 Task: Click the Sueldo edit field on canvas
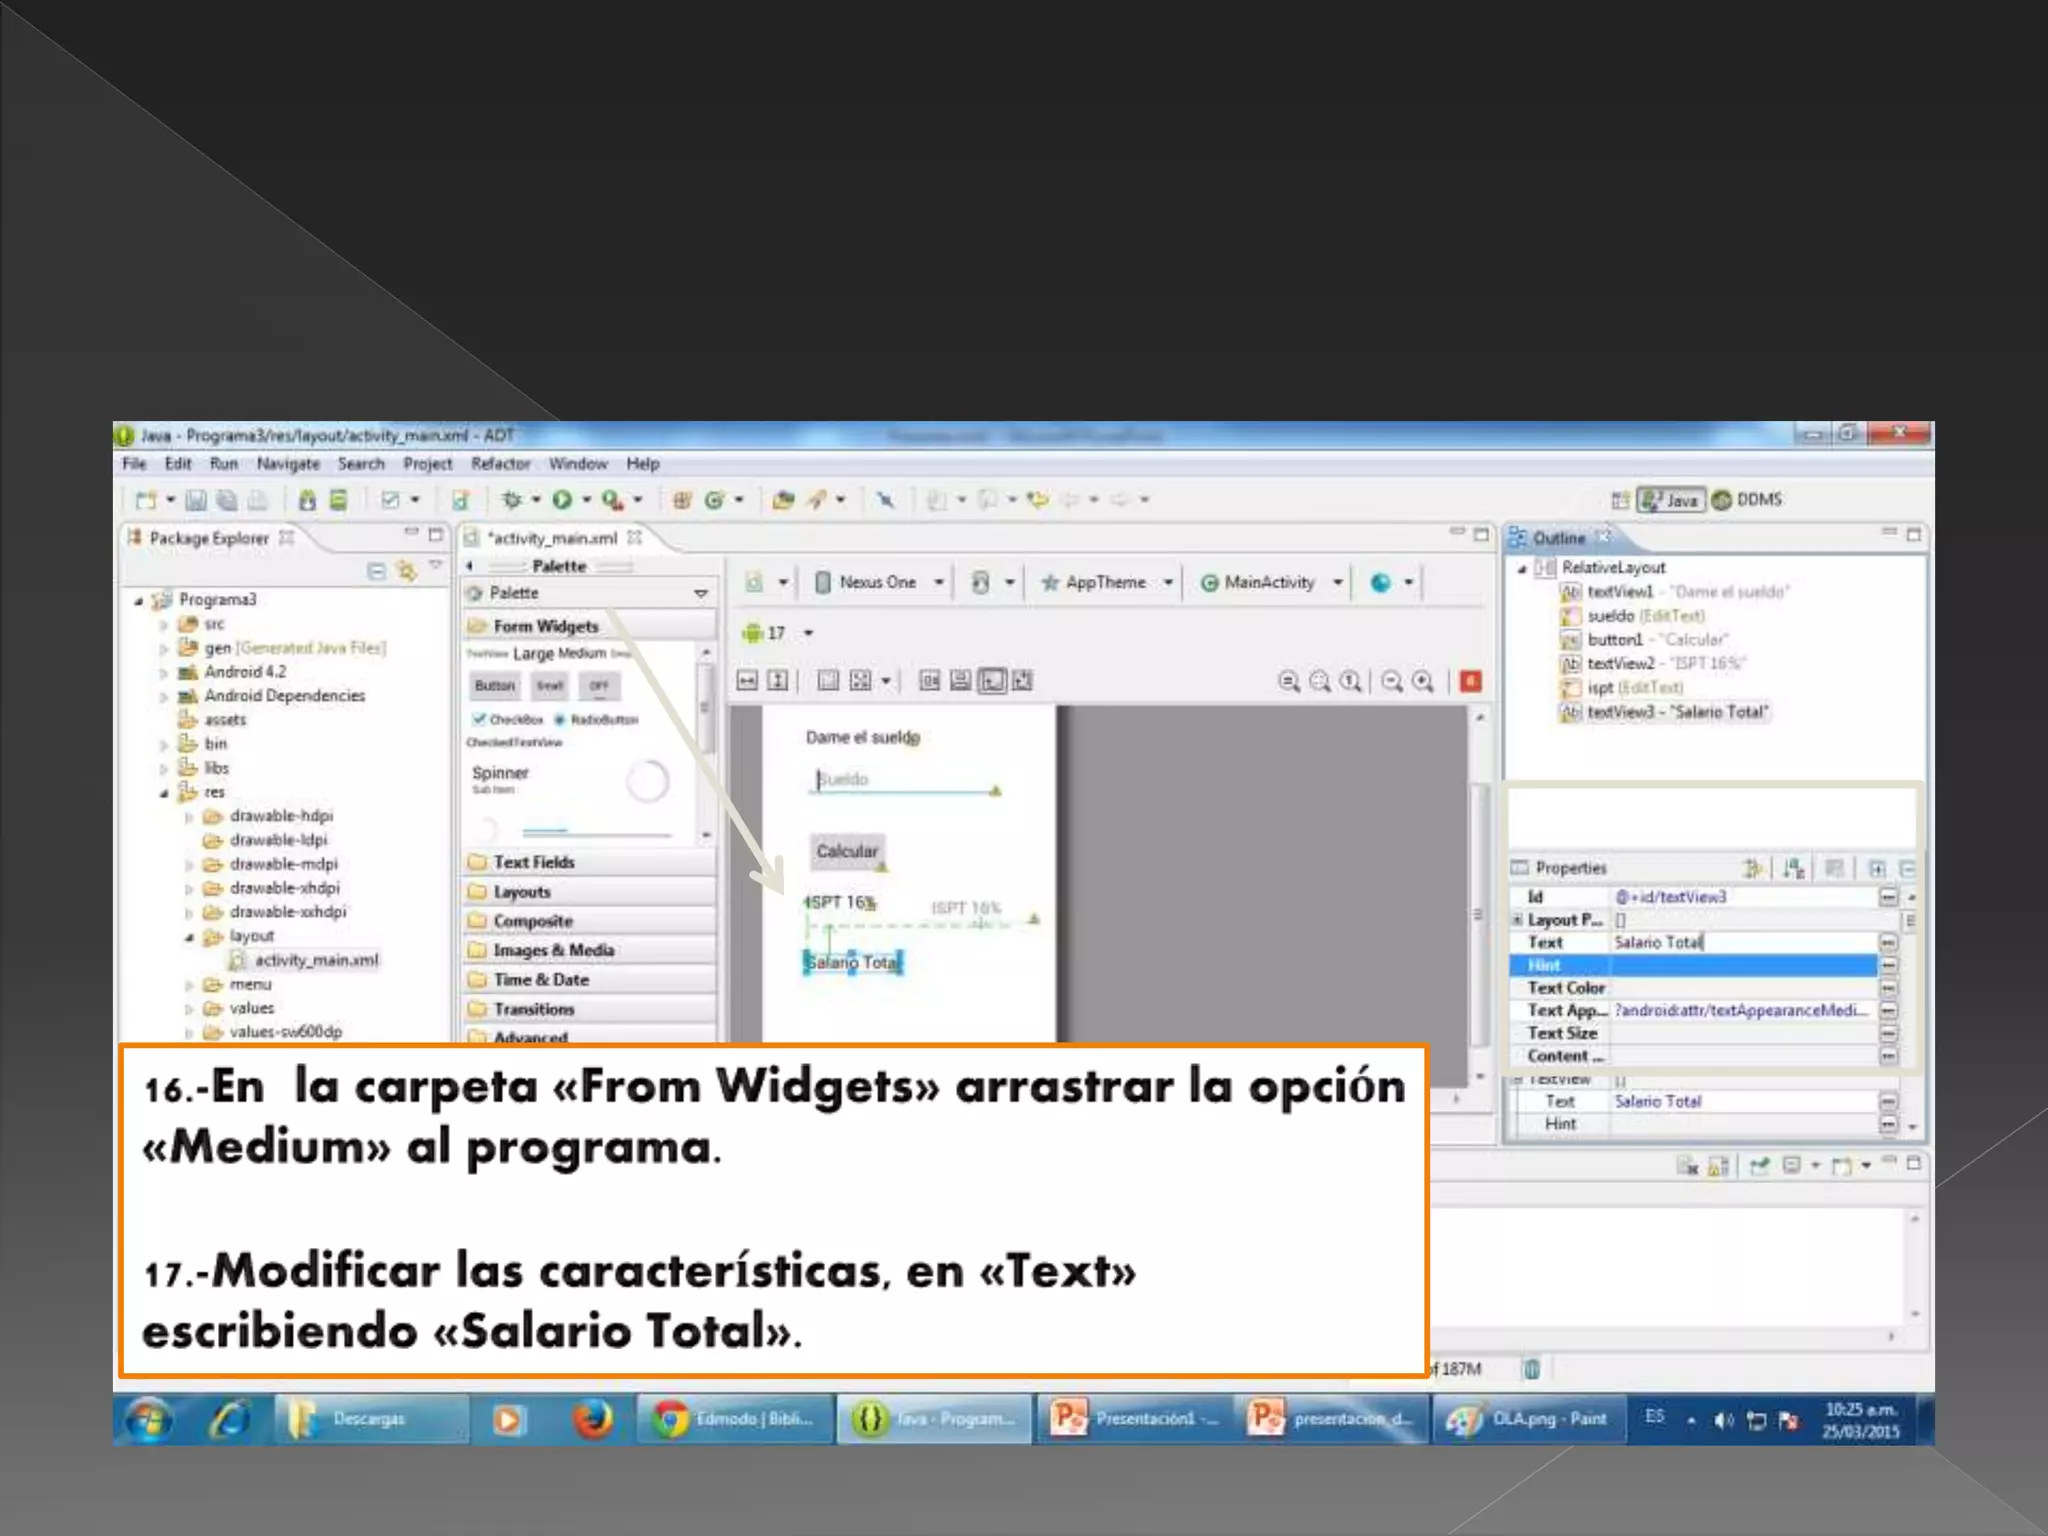tap(905, 780)
